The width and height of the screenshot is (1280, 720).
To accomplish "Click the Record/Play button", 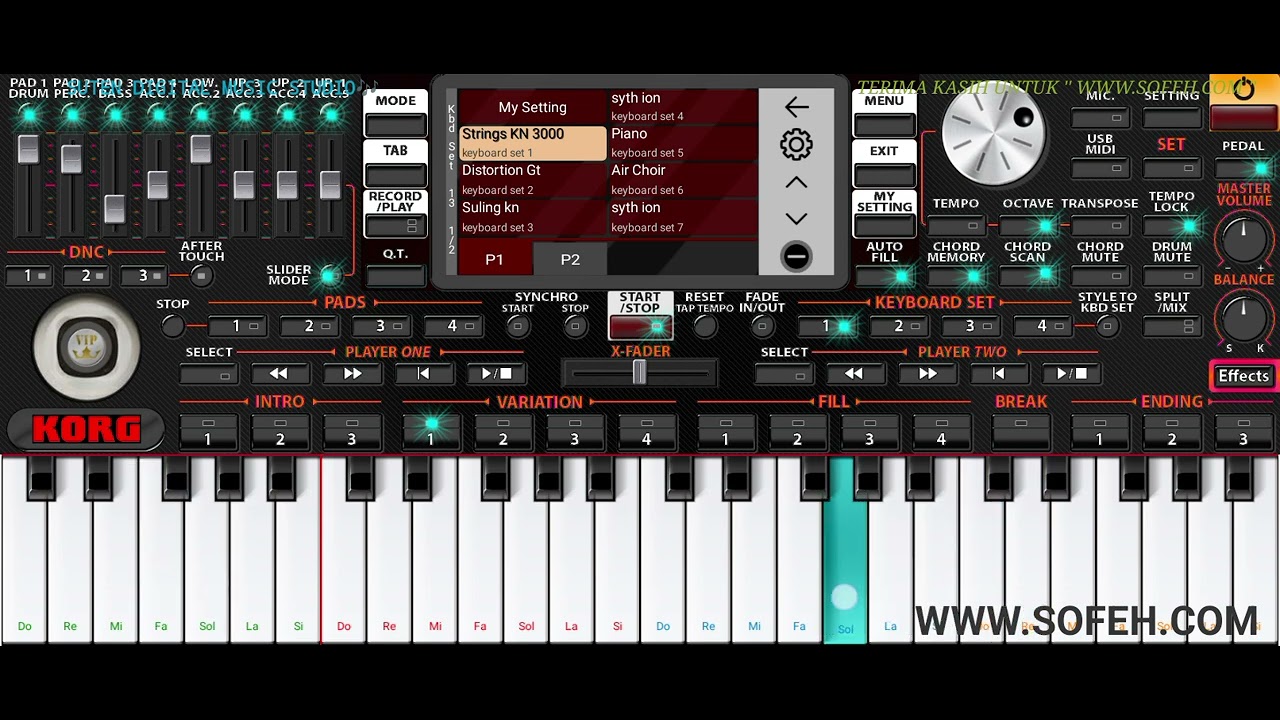I will pyautogui.click(x=396, y=214).
